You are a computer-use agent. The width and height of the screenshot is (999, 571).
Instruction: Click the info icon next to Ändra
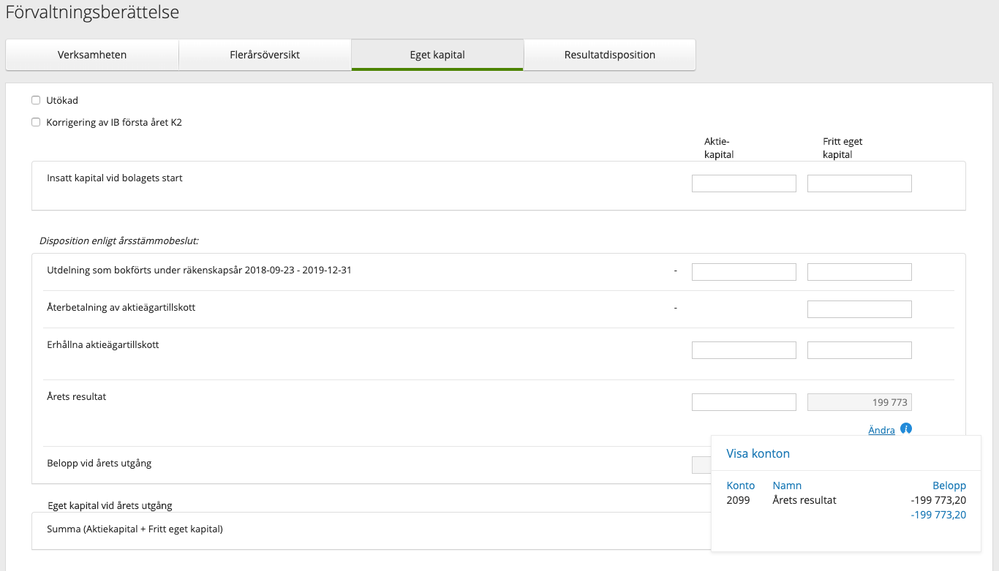[x=906, y=428]
